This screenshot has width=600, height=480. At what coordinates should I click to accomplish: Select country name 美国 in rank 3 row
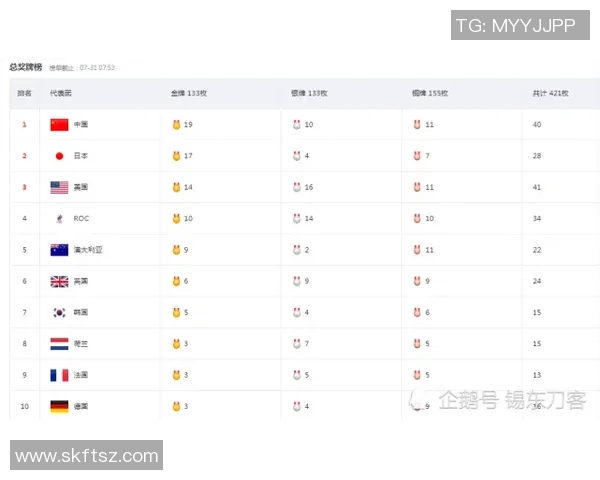tap(81, 187)
